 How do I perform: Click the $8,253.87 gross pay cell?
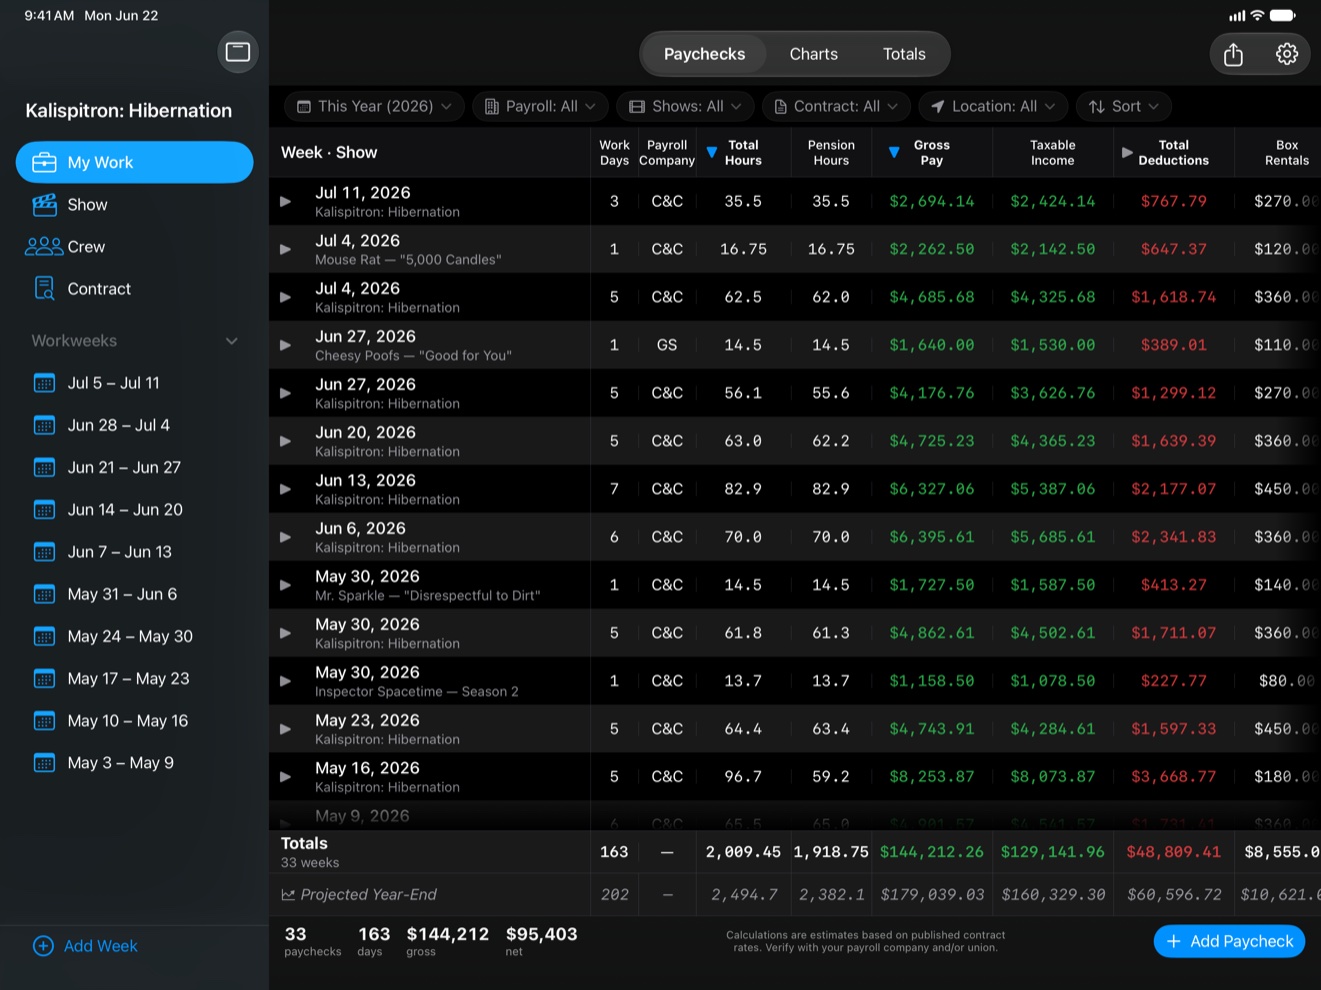click(931, 777)
